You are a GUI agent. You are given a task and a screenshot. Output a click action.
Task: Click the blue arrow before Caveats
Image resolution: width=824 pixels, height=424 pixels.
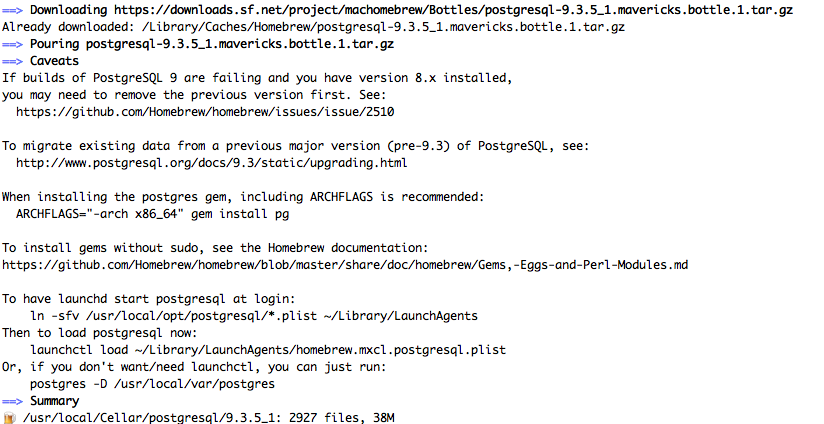[12, 61]
